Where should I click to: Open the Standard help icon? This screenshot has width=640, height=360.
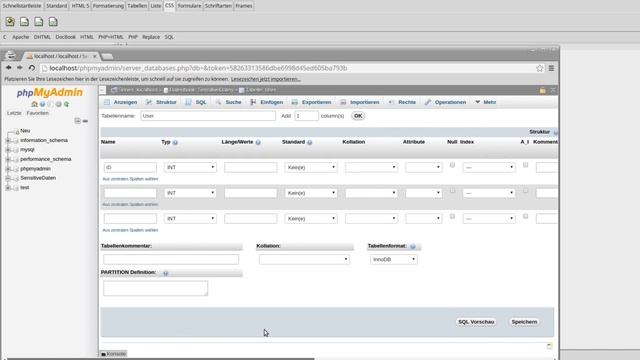tap(309, 142)
